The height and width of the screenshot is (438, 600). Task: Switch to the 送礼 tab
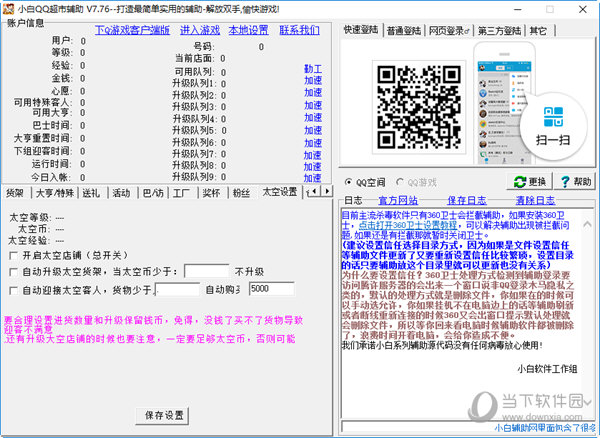tap(91, 193)
